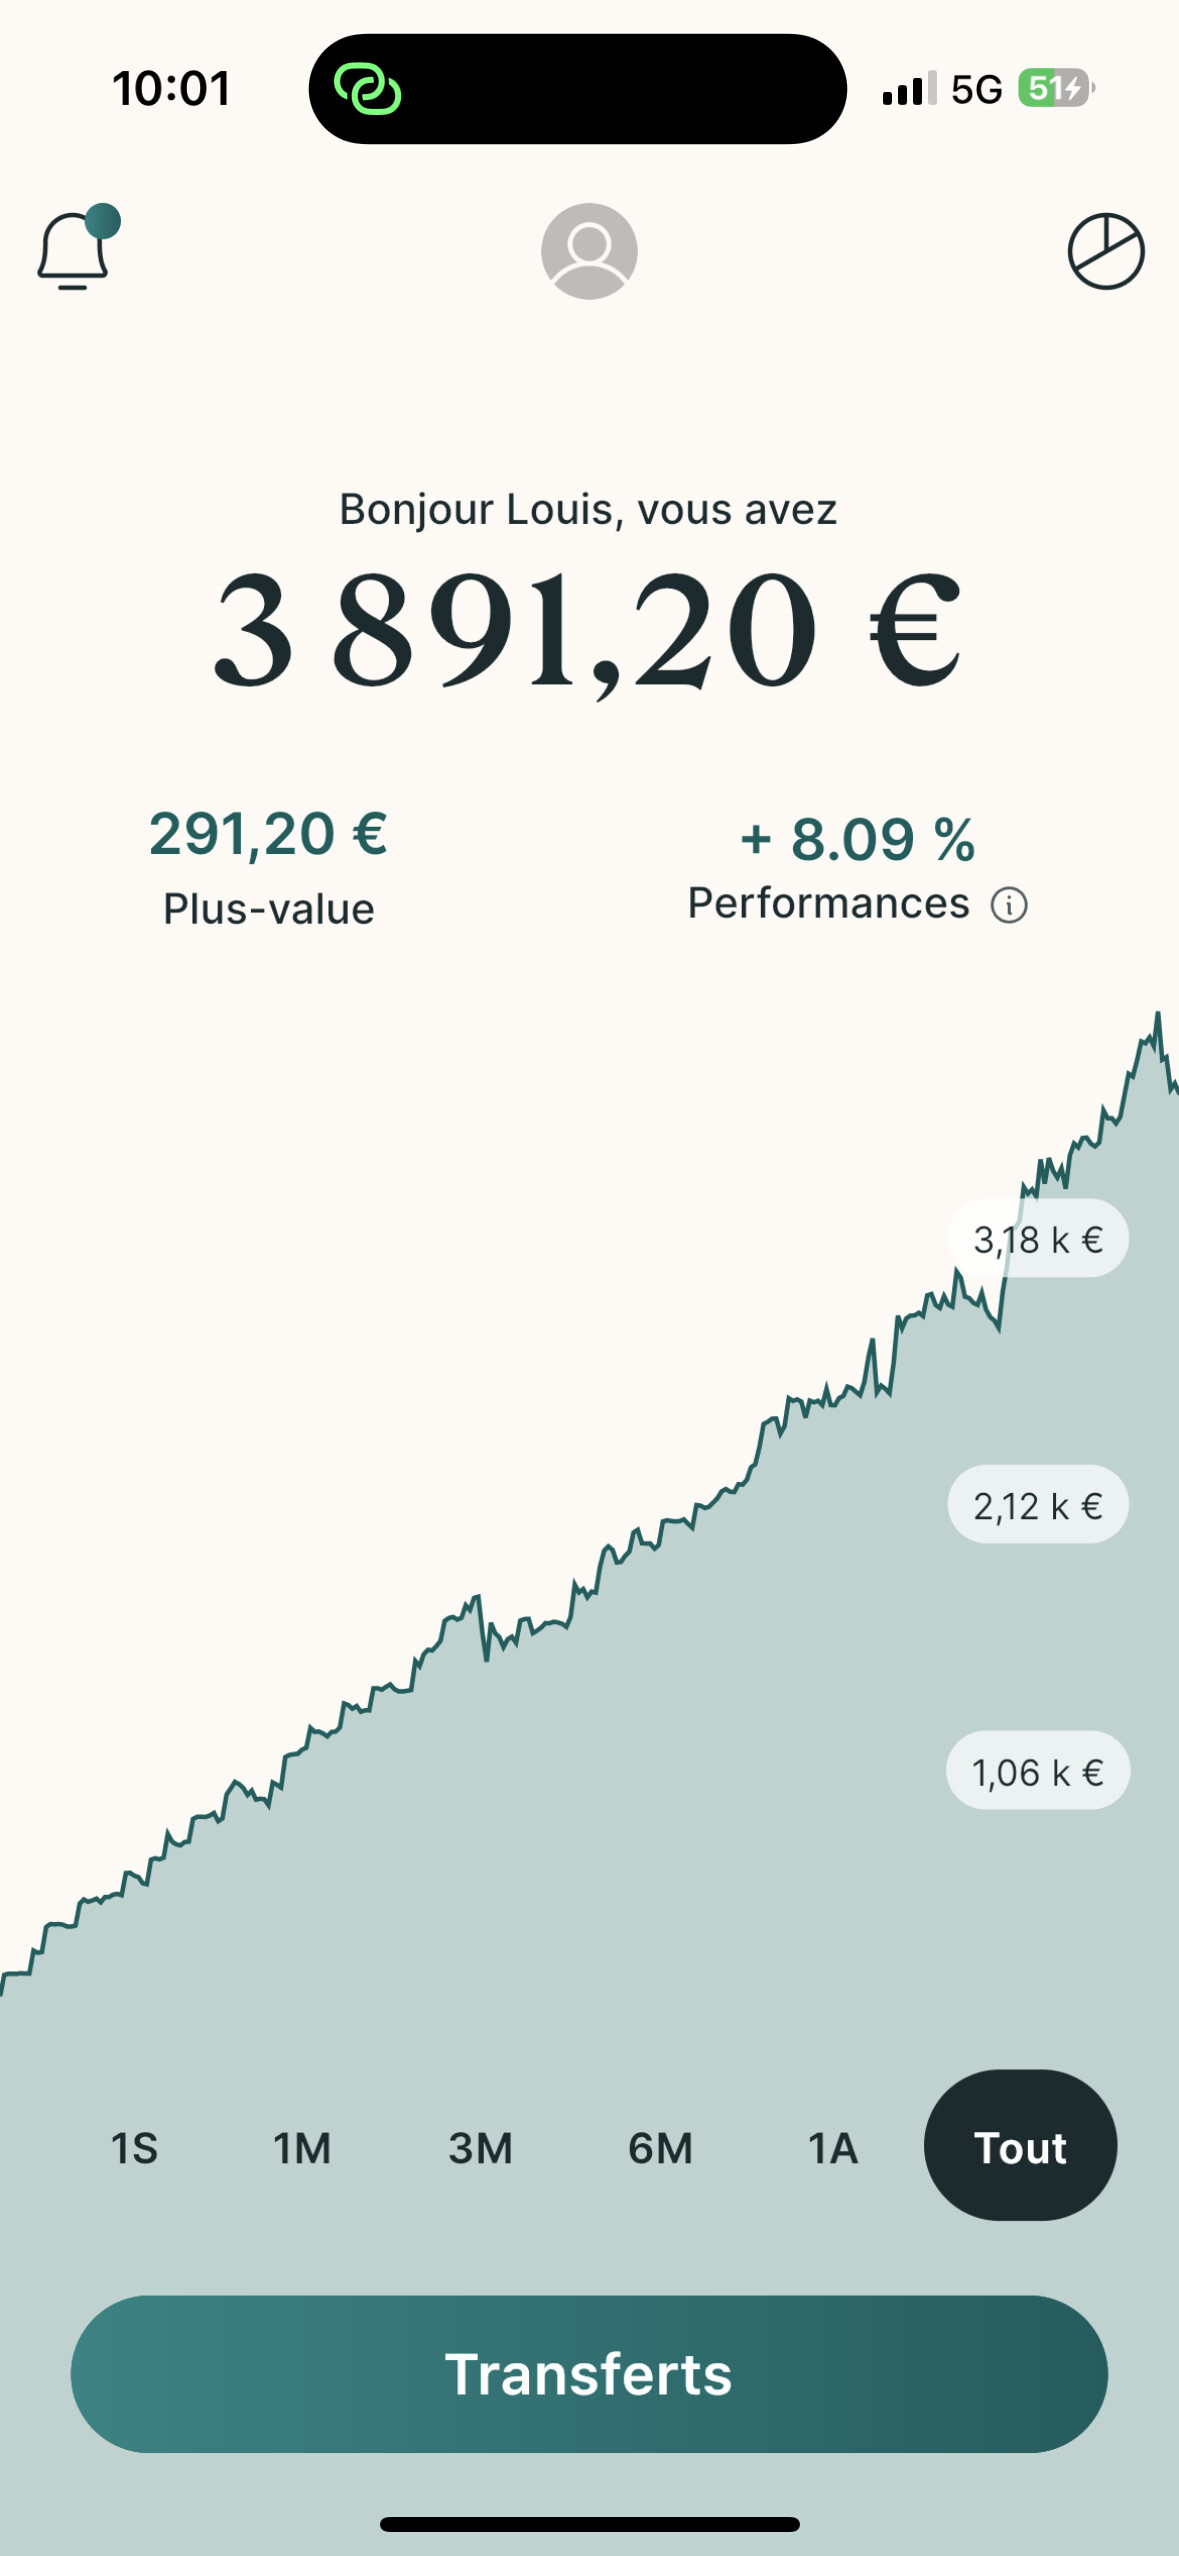Show the 3M chart period
This screenshot has width=1179, height=2556.
(480, 2148)
